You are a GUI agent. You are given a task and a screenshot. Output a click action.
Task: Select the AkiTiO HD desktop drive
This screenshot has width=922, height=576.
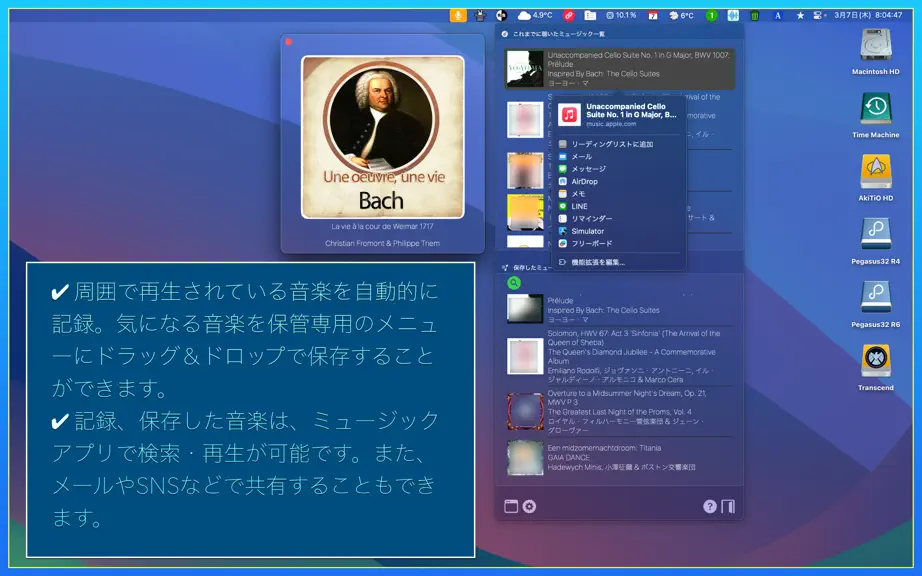click(x=876, y=178)
